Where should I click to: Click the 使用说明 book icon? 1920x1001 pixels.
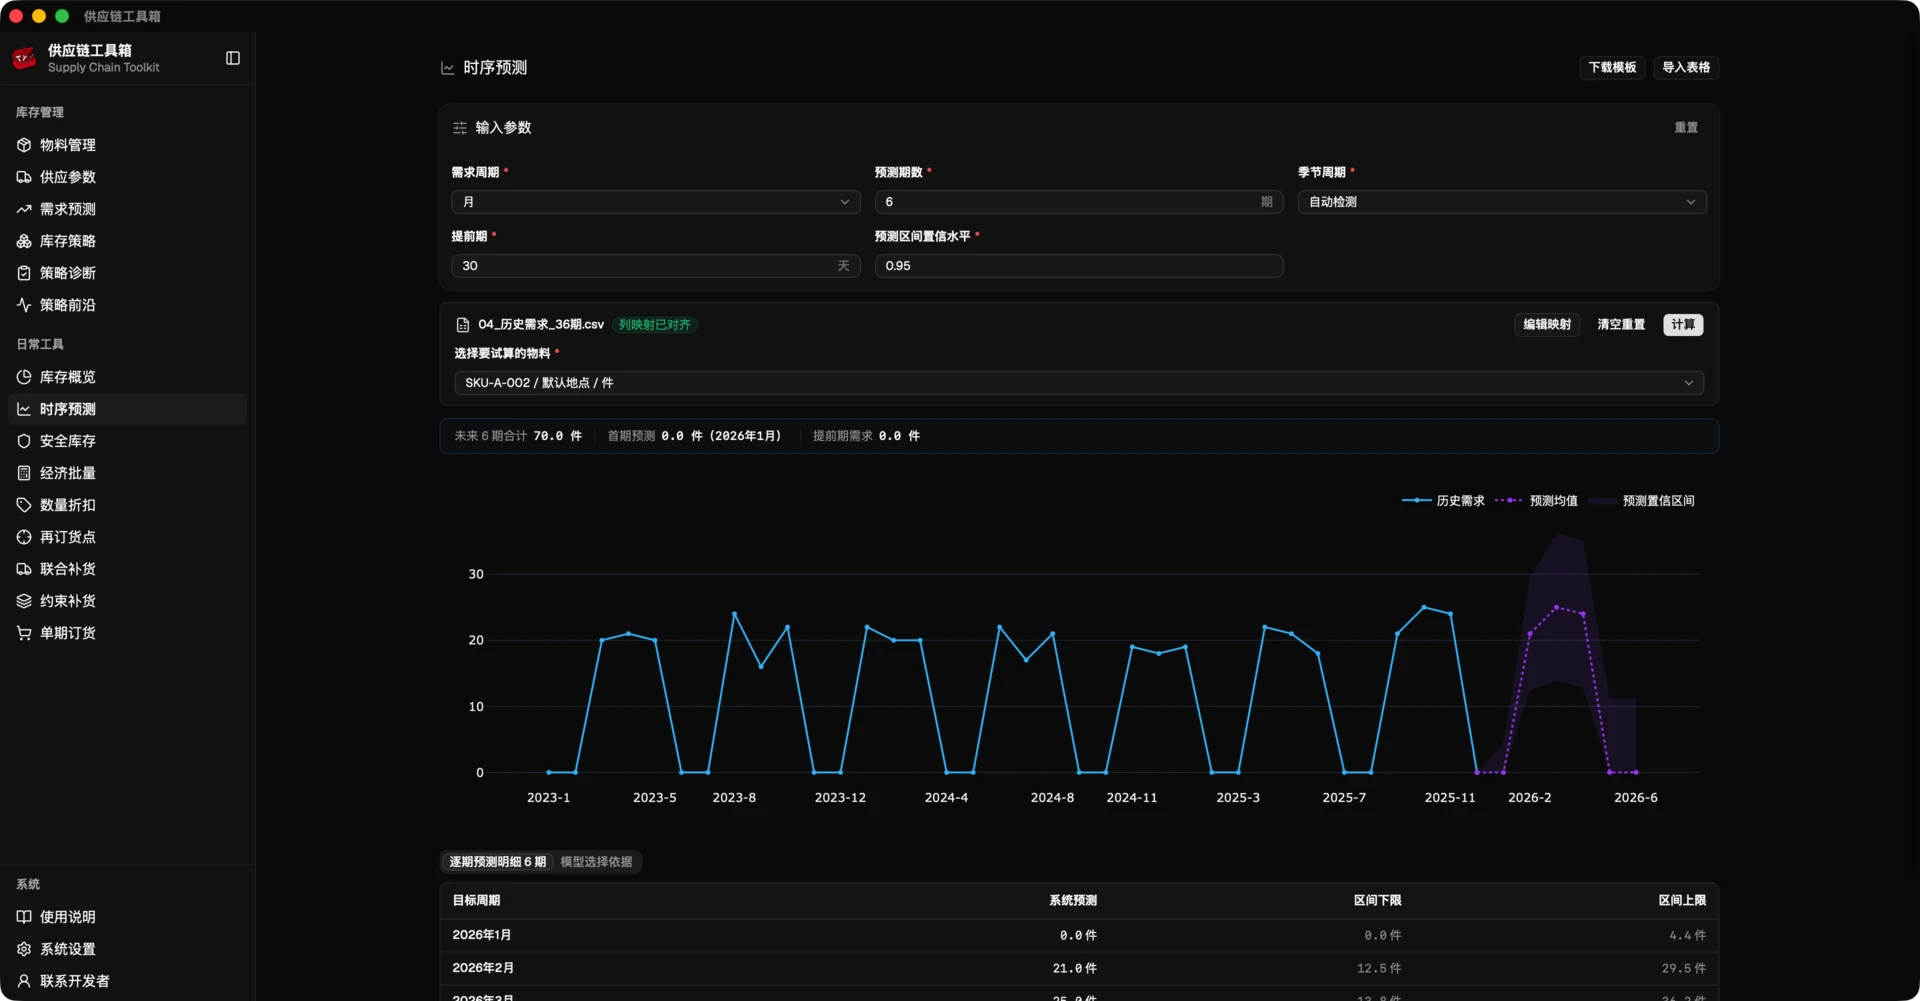pos(24,917)
